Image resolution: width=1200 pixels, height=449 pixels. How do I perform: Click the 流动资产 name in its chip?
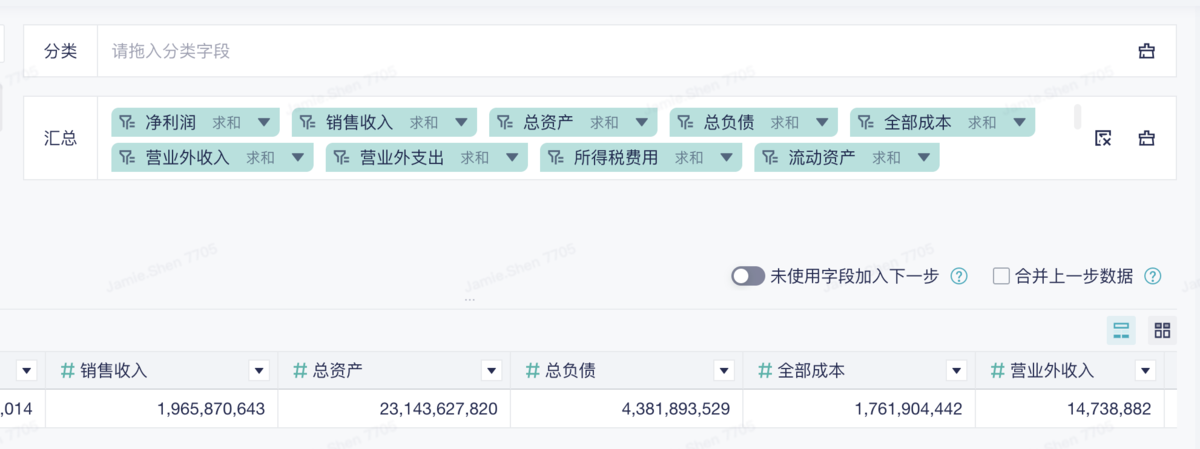point(822,158)
